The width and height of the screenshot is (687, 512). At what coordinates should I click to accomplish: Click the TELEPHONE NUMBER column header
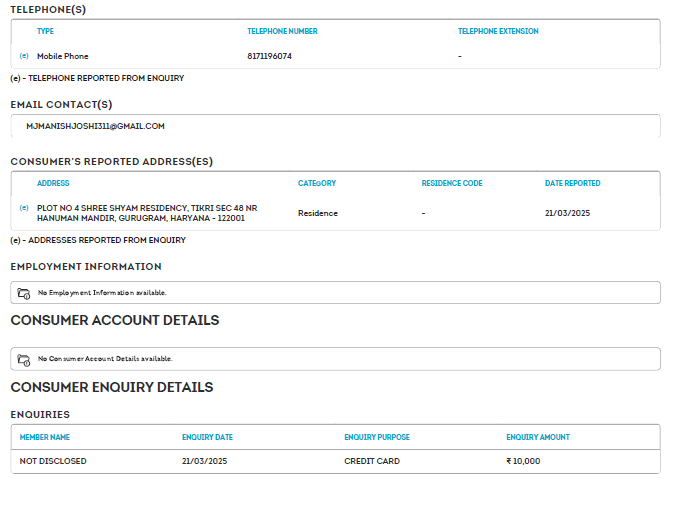282,31
